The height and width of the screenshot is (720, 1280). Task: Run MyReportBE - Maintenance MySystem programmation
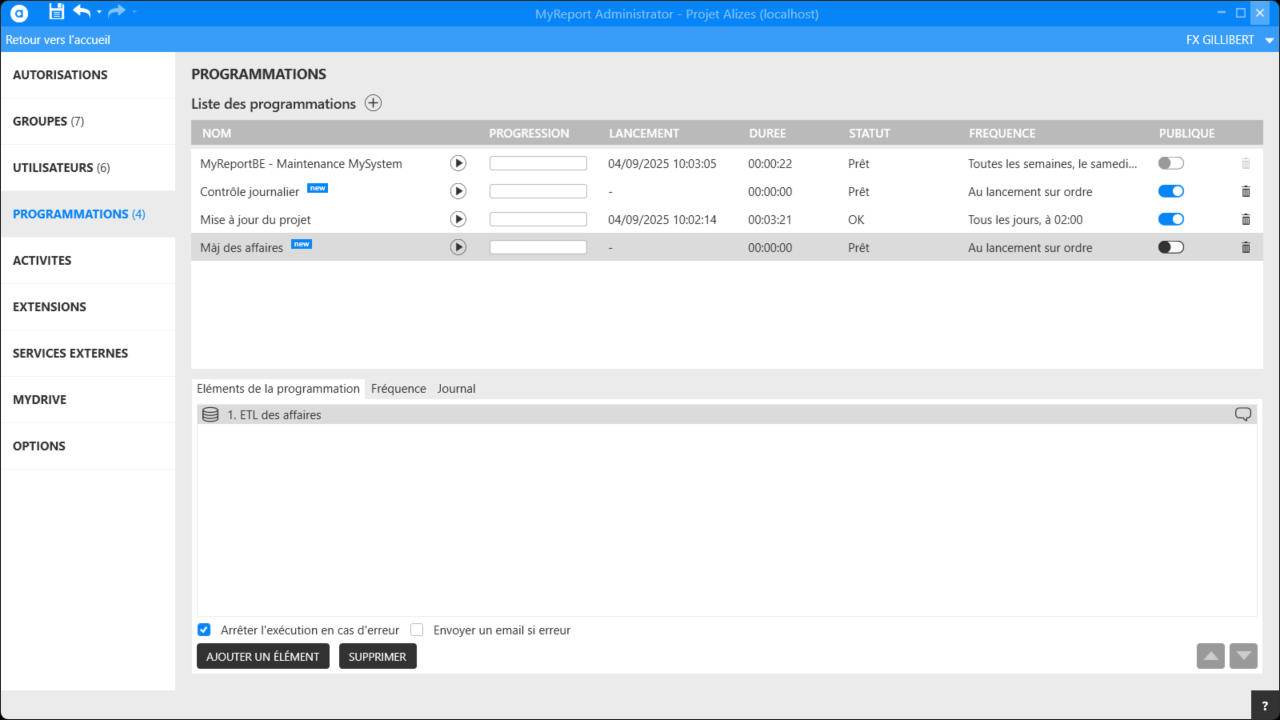pyautogui.click(x=458, y=163)
